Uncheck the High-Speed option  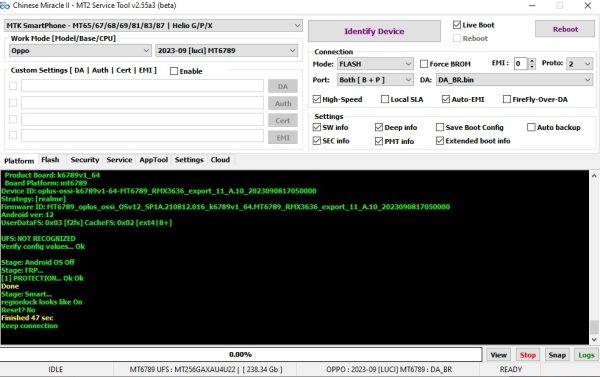(x=316, y=99)
